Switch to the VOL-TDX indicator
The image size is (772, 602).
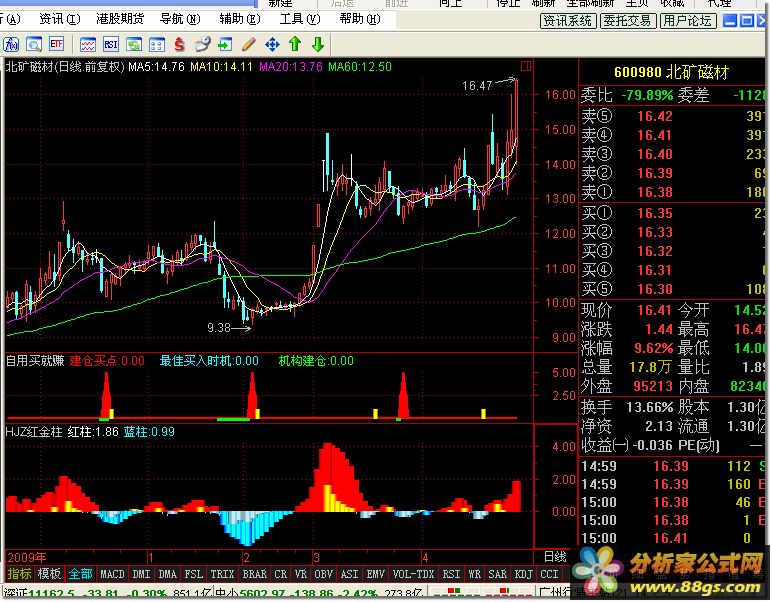tap(414, 574)
